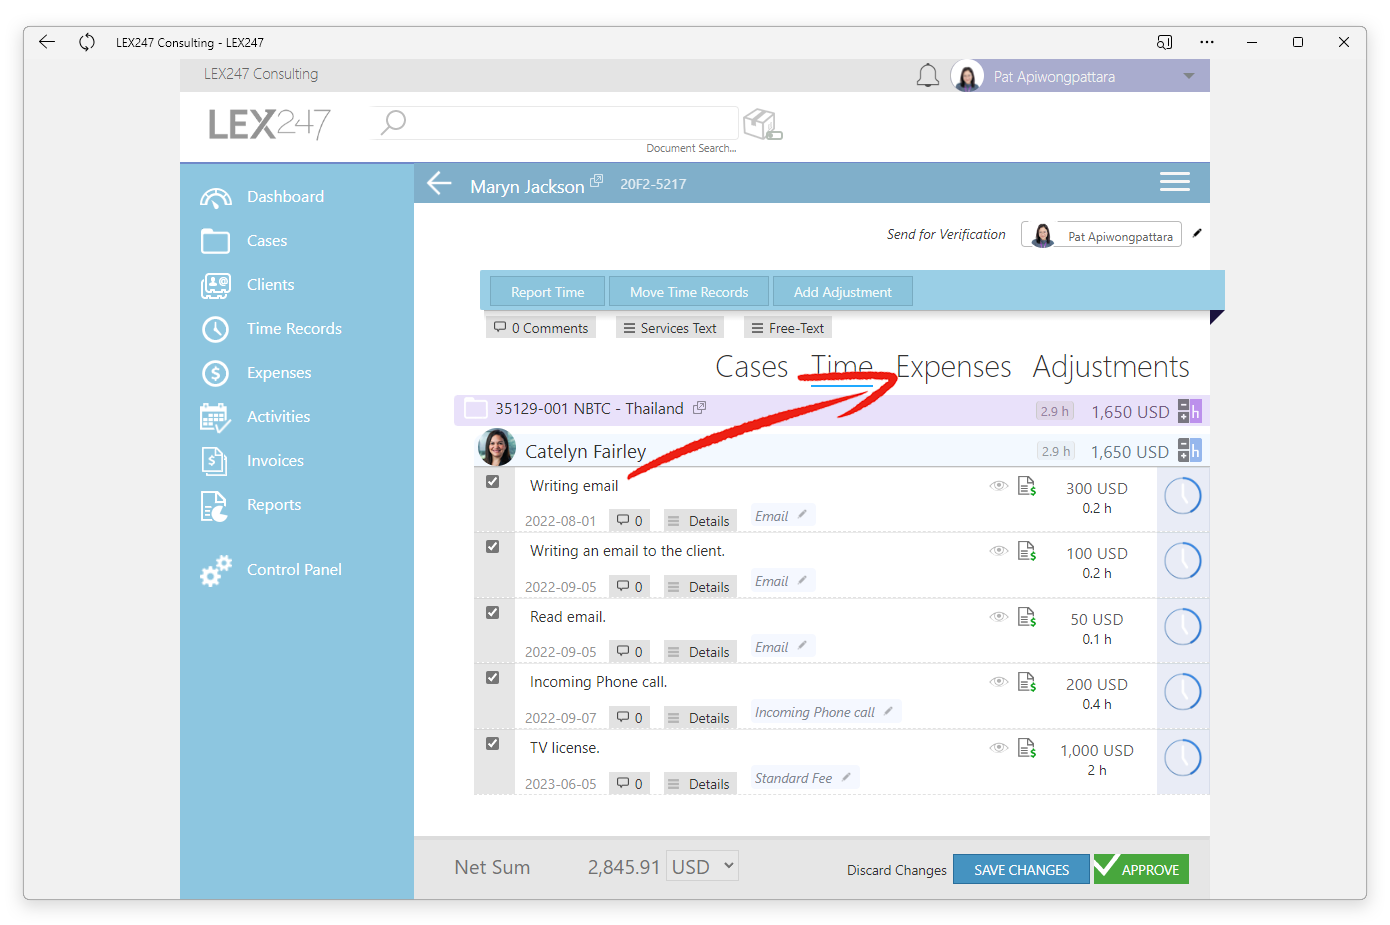Open invoice document icon for TV license
The height and width of the screenshot is (925, 1390).
(1027, 748)
